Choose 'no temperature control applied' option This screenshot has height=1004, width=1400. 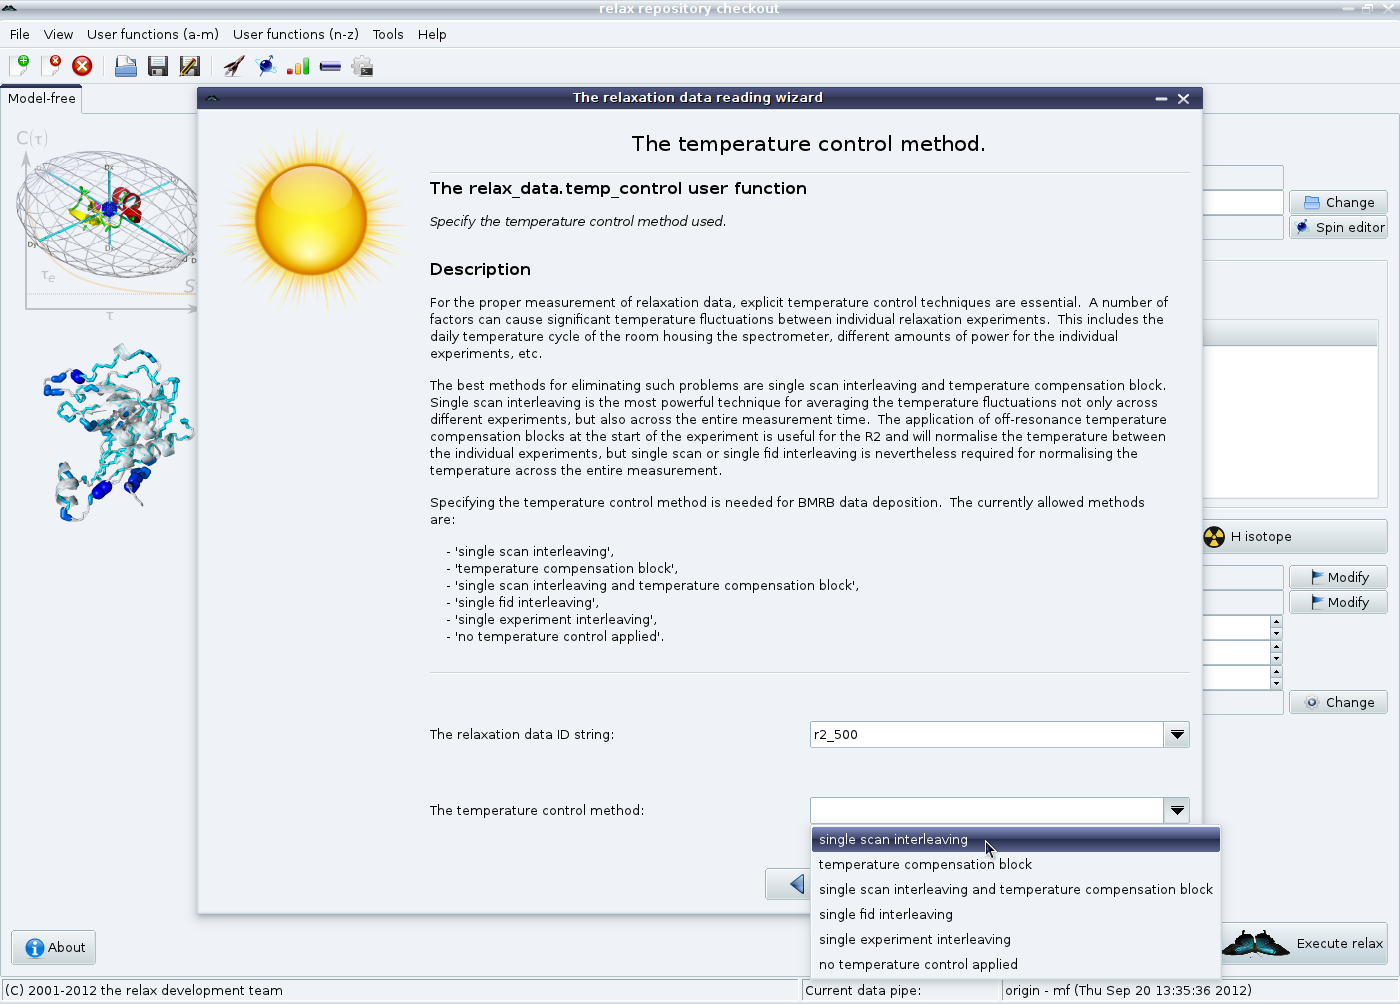[x=917, y=965]
